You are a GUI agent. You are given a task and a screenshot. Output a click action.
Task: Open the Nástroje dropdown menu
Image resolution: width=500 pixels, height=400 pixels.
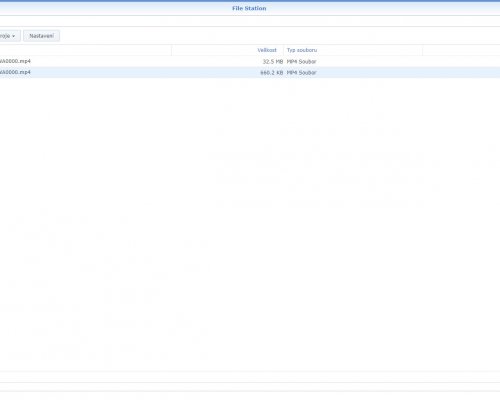(x=9, y=36)
